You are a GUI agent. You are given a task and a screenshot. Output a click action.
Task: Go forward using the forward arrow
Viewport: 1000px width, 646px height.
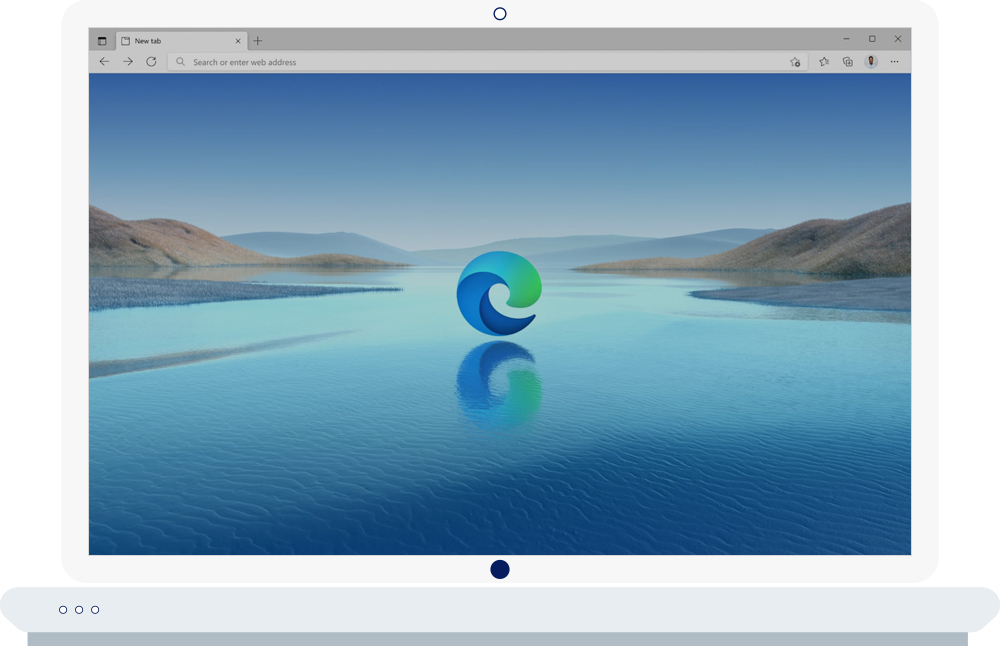click(128, 62)
